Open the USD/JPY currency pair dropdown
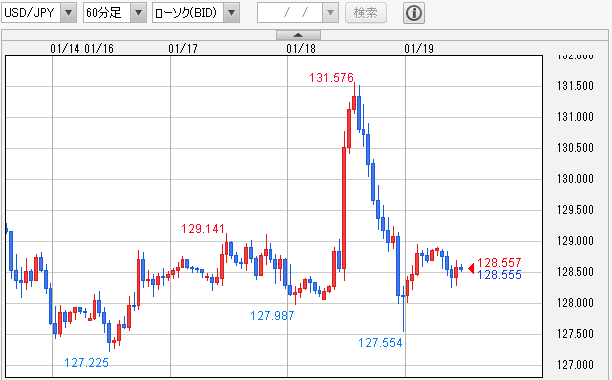Image resolution: width=612 pixels, height=380 pixels. [x=68, y=13]
